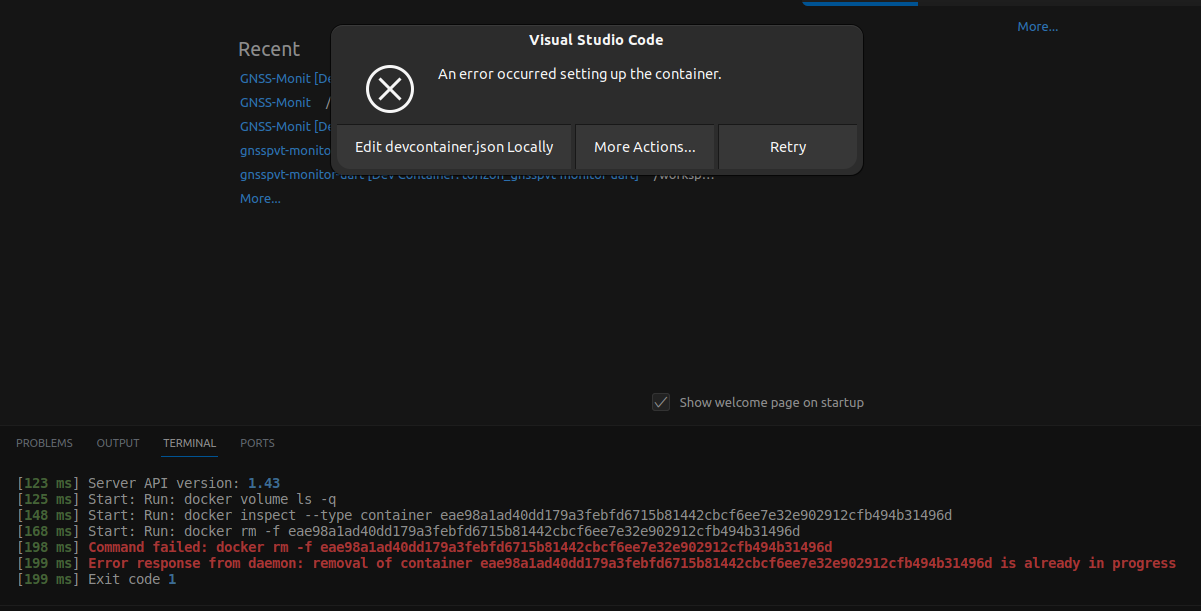The image size is (1201, 611).
Task: Click the 'Start: Run: docker rm -f' log line
Action: [408, 531]
